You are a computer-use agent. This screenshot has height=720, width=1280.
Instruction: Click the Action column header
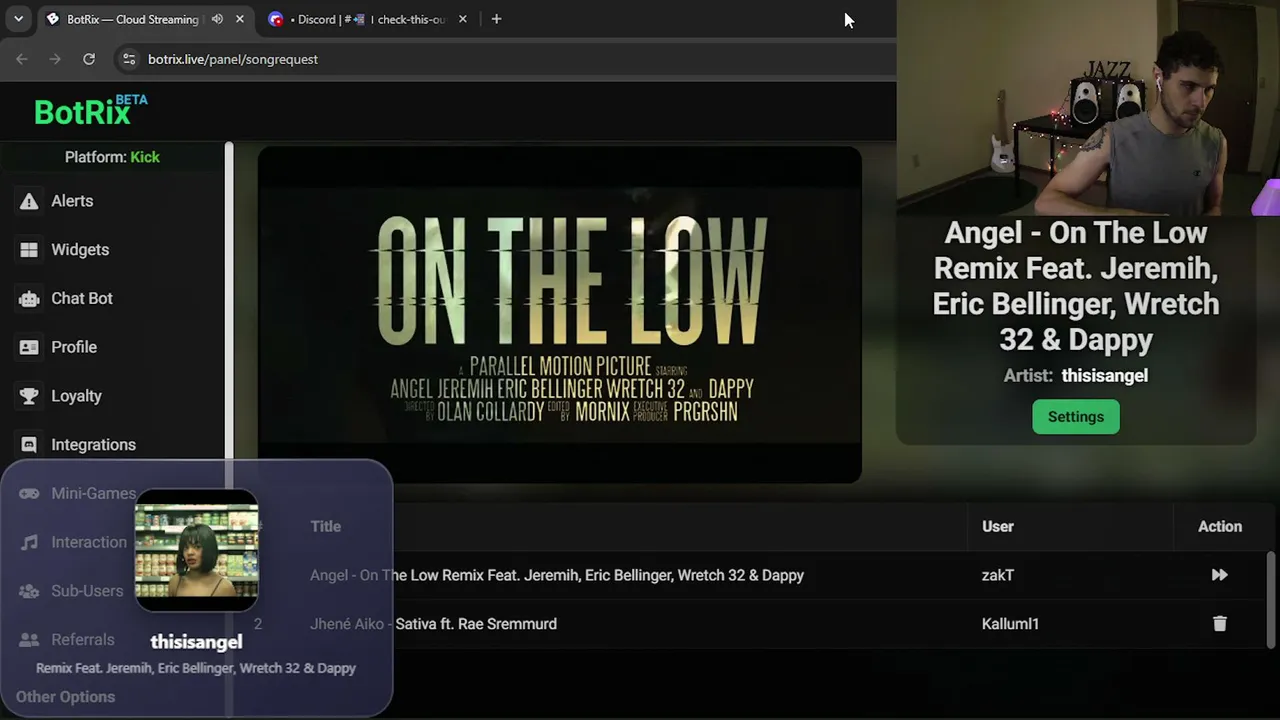[x=1220, y=527]
